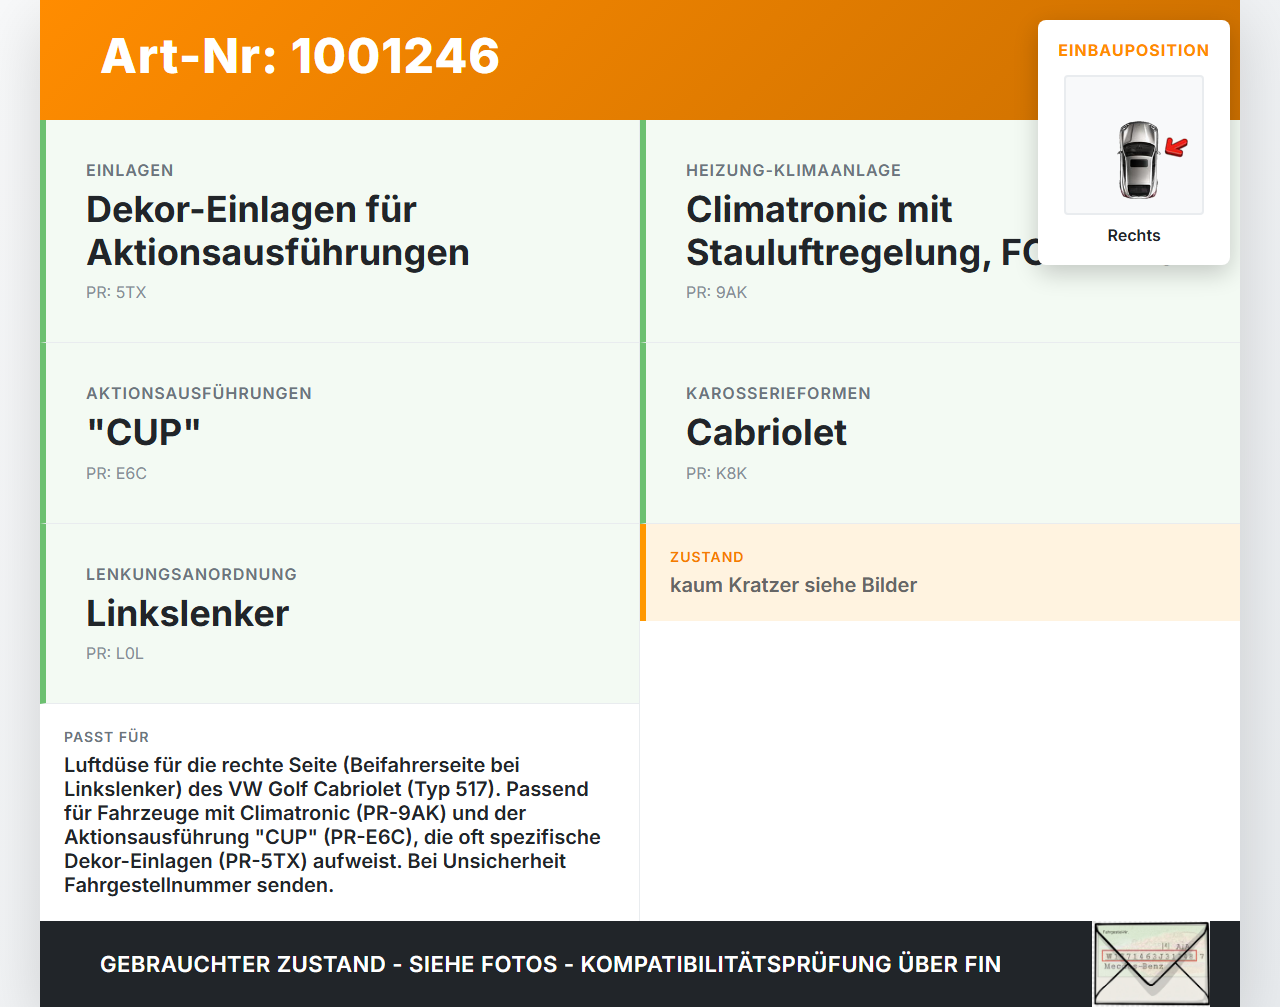
Task: Click the Rechts label under the car
Action: pos(1134,235)
